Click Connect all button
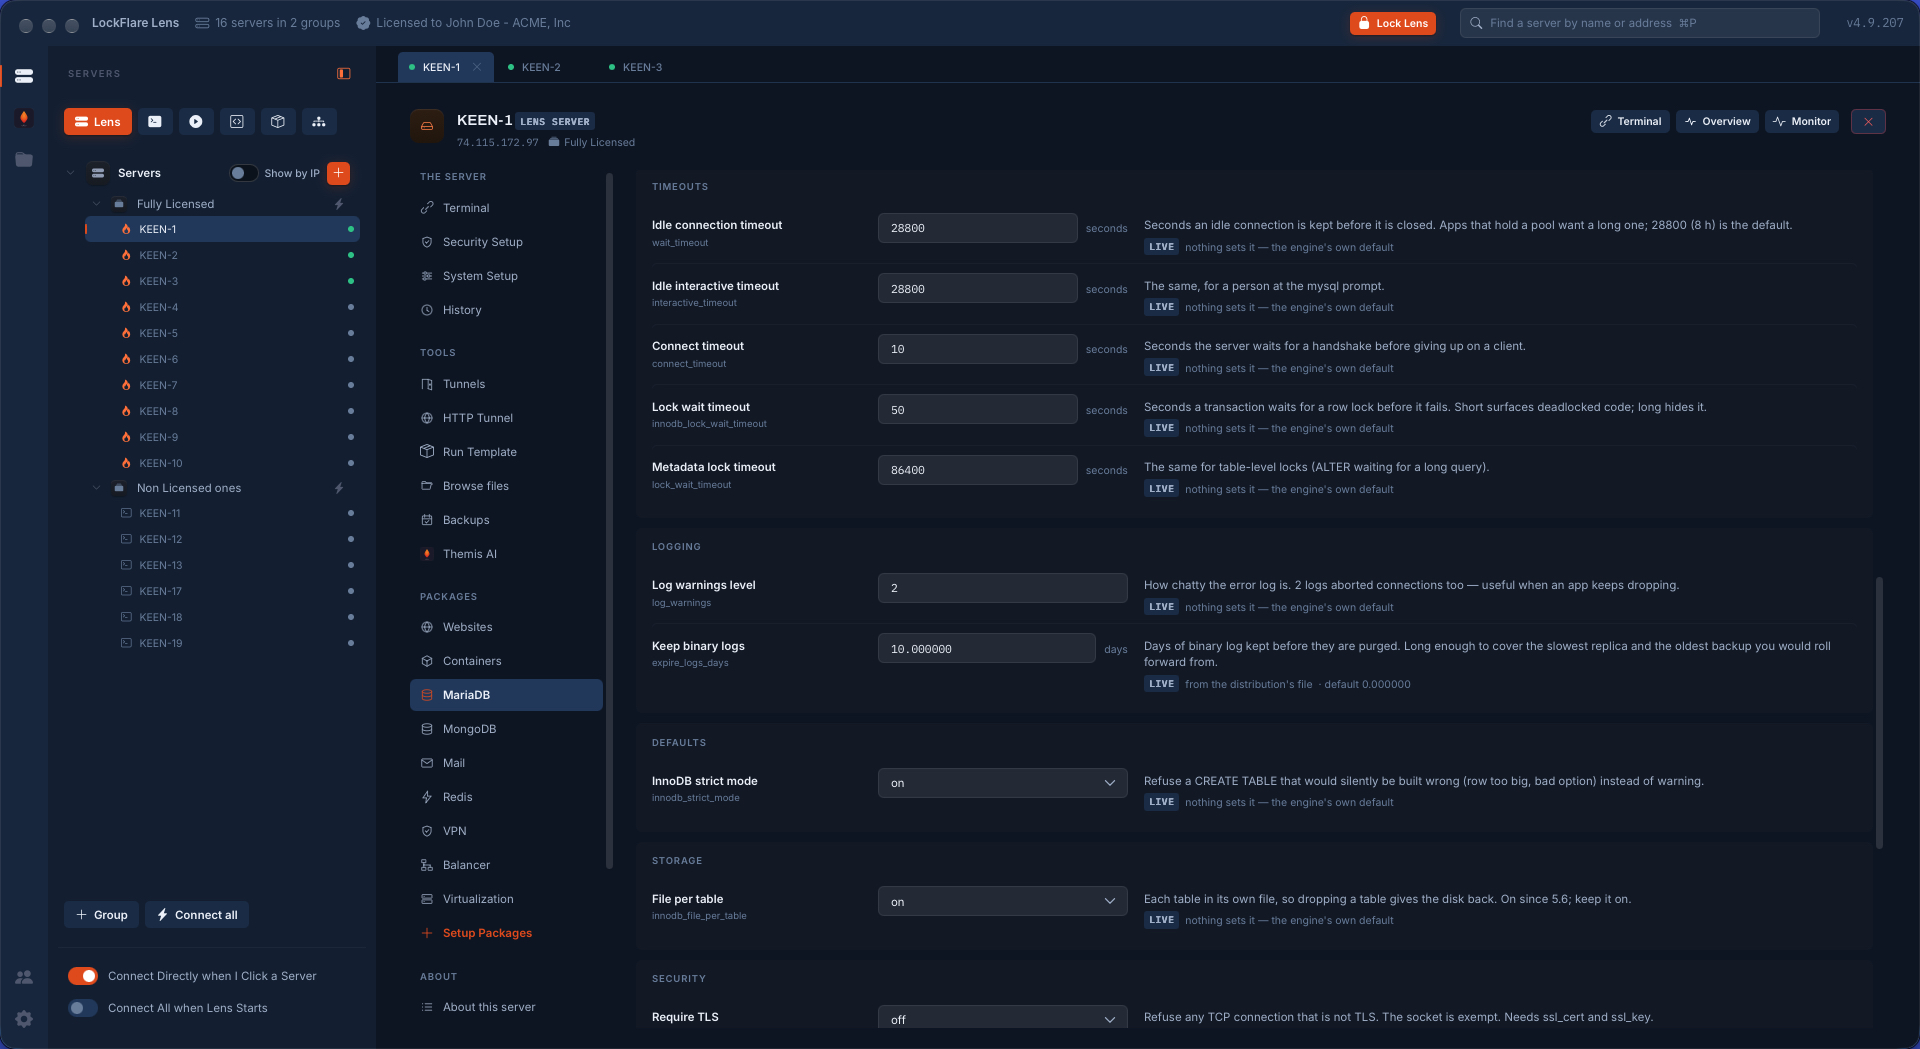Image resolution: width=1920 pixels, height=1049 pixels. tap(197, 915)
